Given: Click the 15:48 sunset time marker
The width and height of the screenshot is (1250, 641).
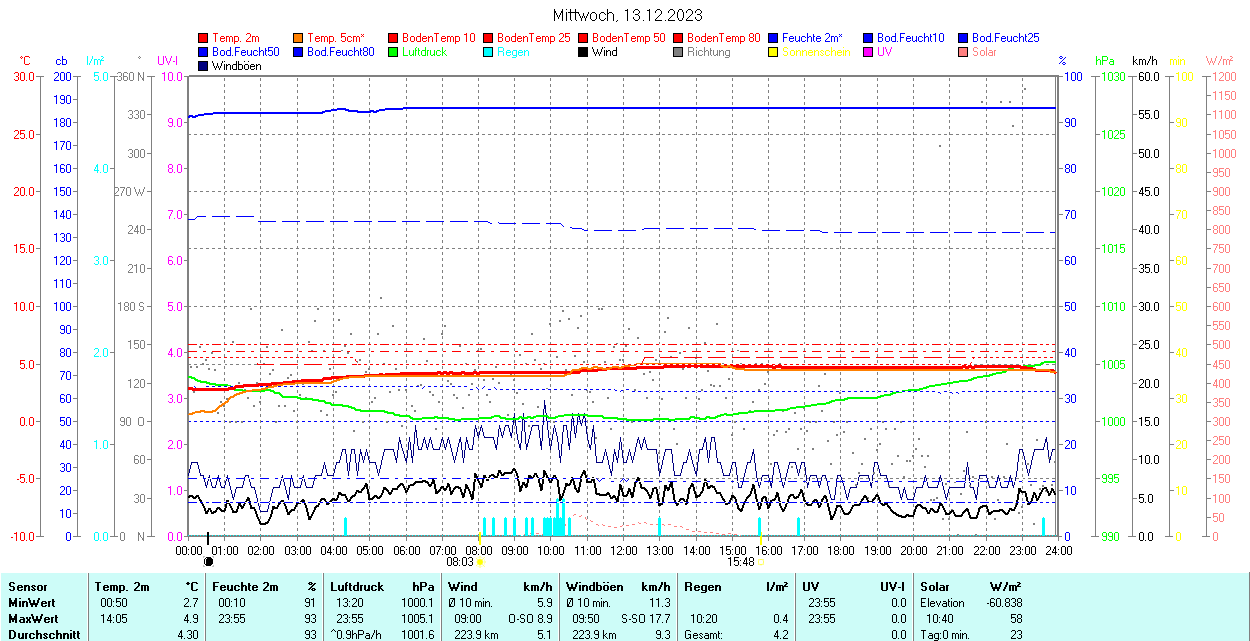Looking at the screenshot, I should point(741,562).
